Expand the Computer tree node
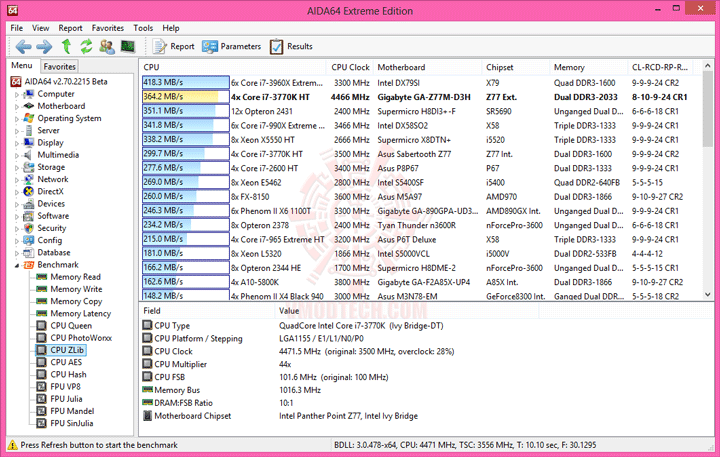 (17, 94)
